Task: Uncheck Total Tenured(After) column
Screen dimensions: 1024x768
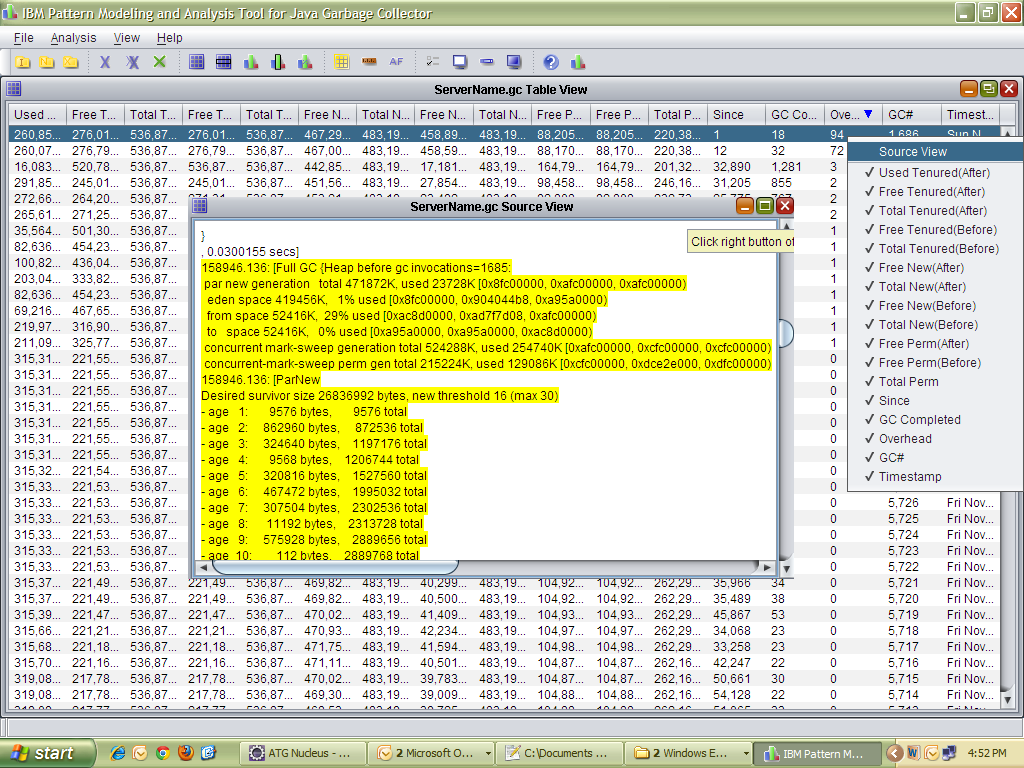Action: pyautogui.click(x=935, y=210)
